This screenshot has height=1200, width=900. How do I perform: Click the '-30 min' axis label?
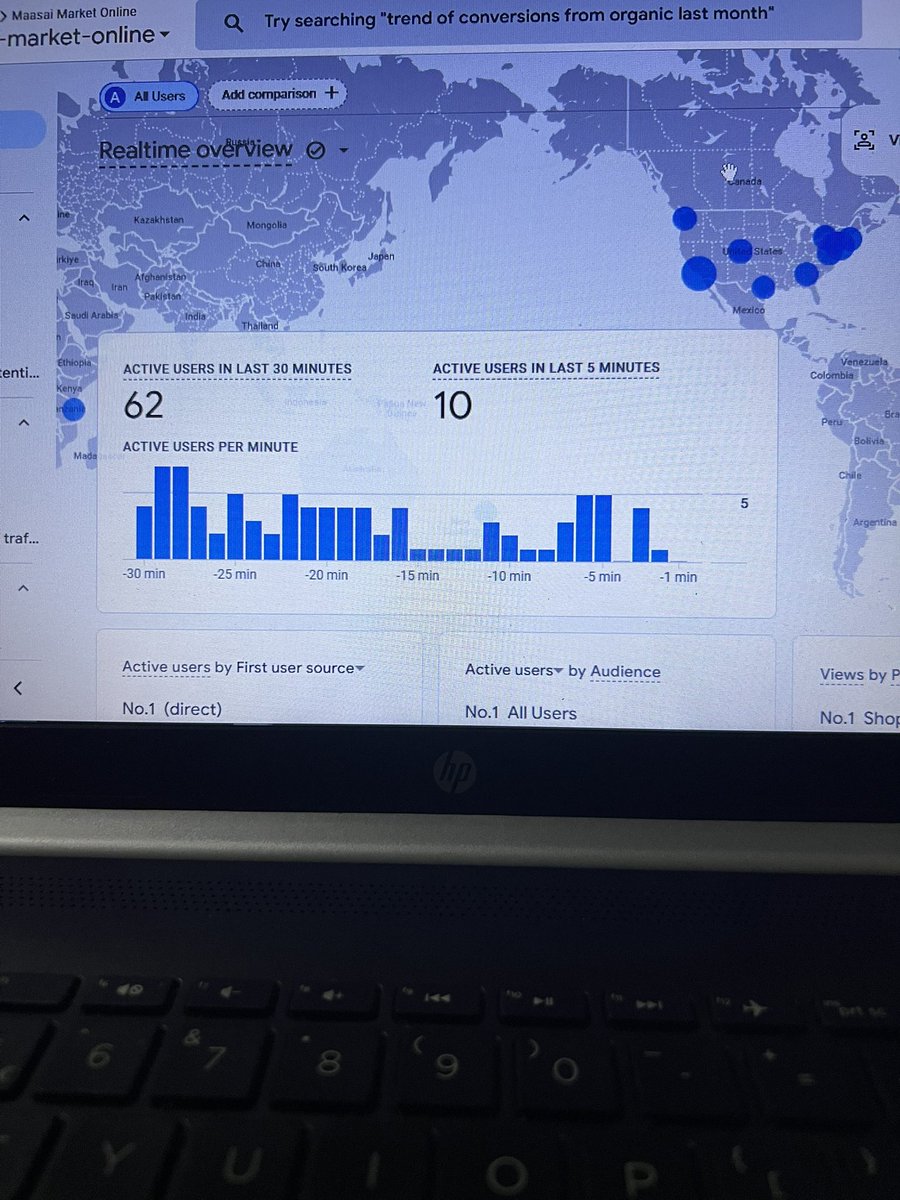coord(144,575)
